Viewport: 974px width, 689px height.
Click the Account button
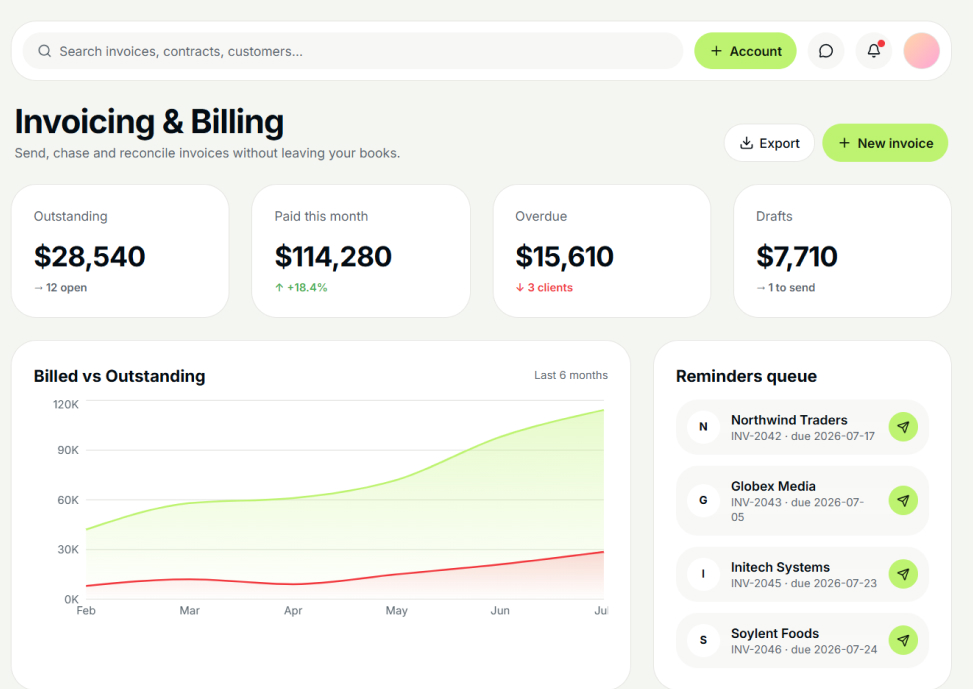[x=745, y=51]
